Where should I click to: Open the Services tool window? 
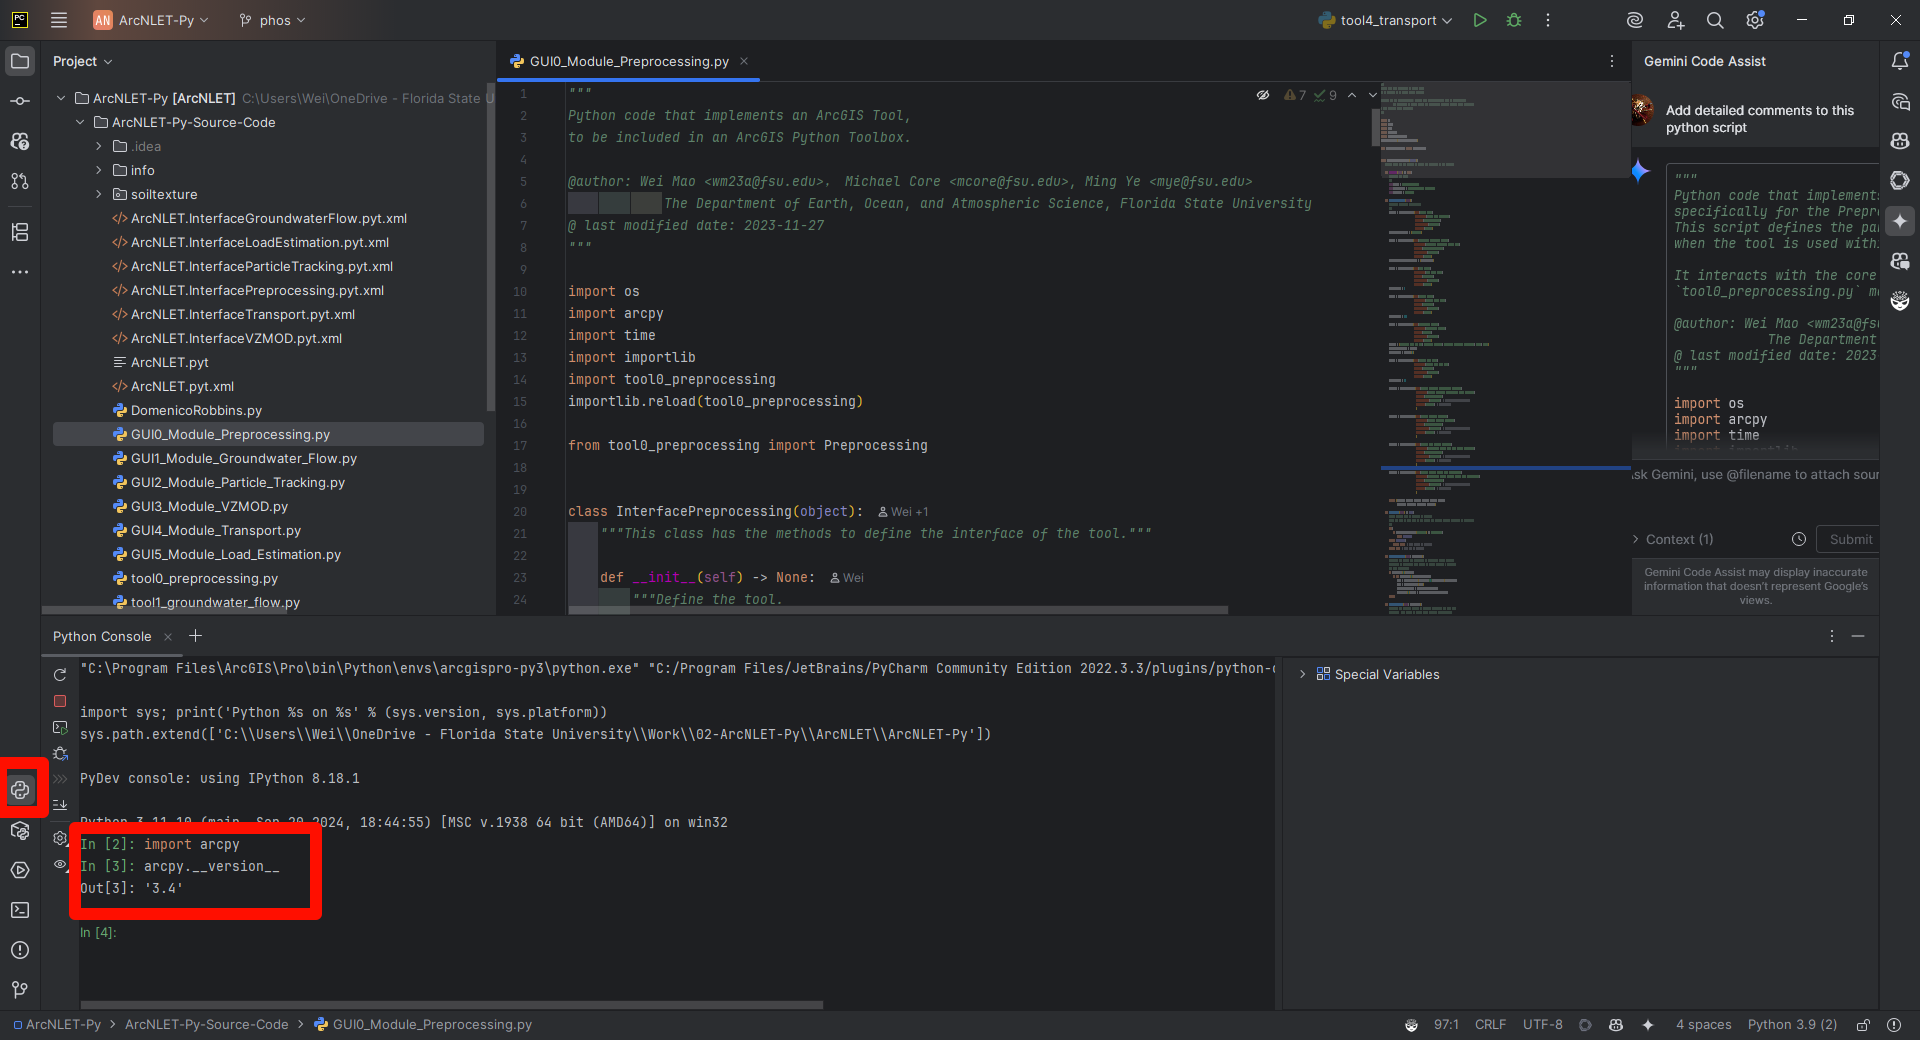[x=20, y=870]
